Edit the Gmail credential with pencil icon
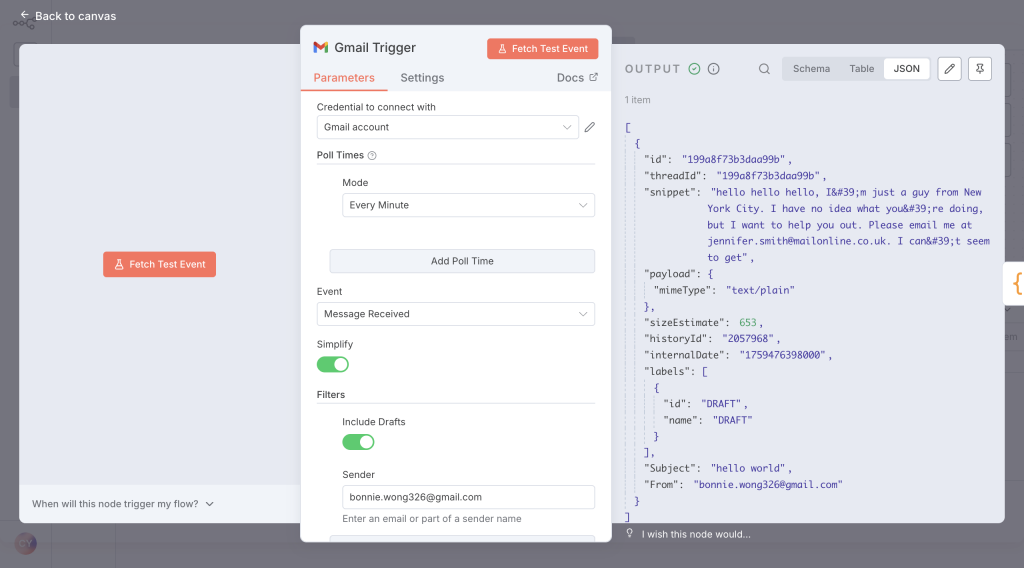 pyautogui.click(x=590, y=127)
